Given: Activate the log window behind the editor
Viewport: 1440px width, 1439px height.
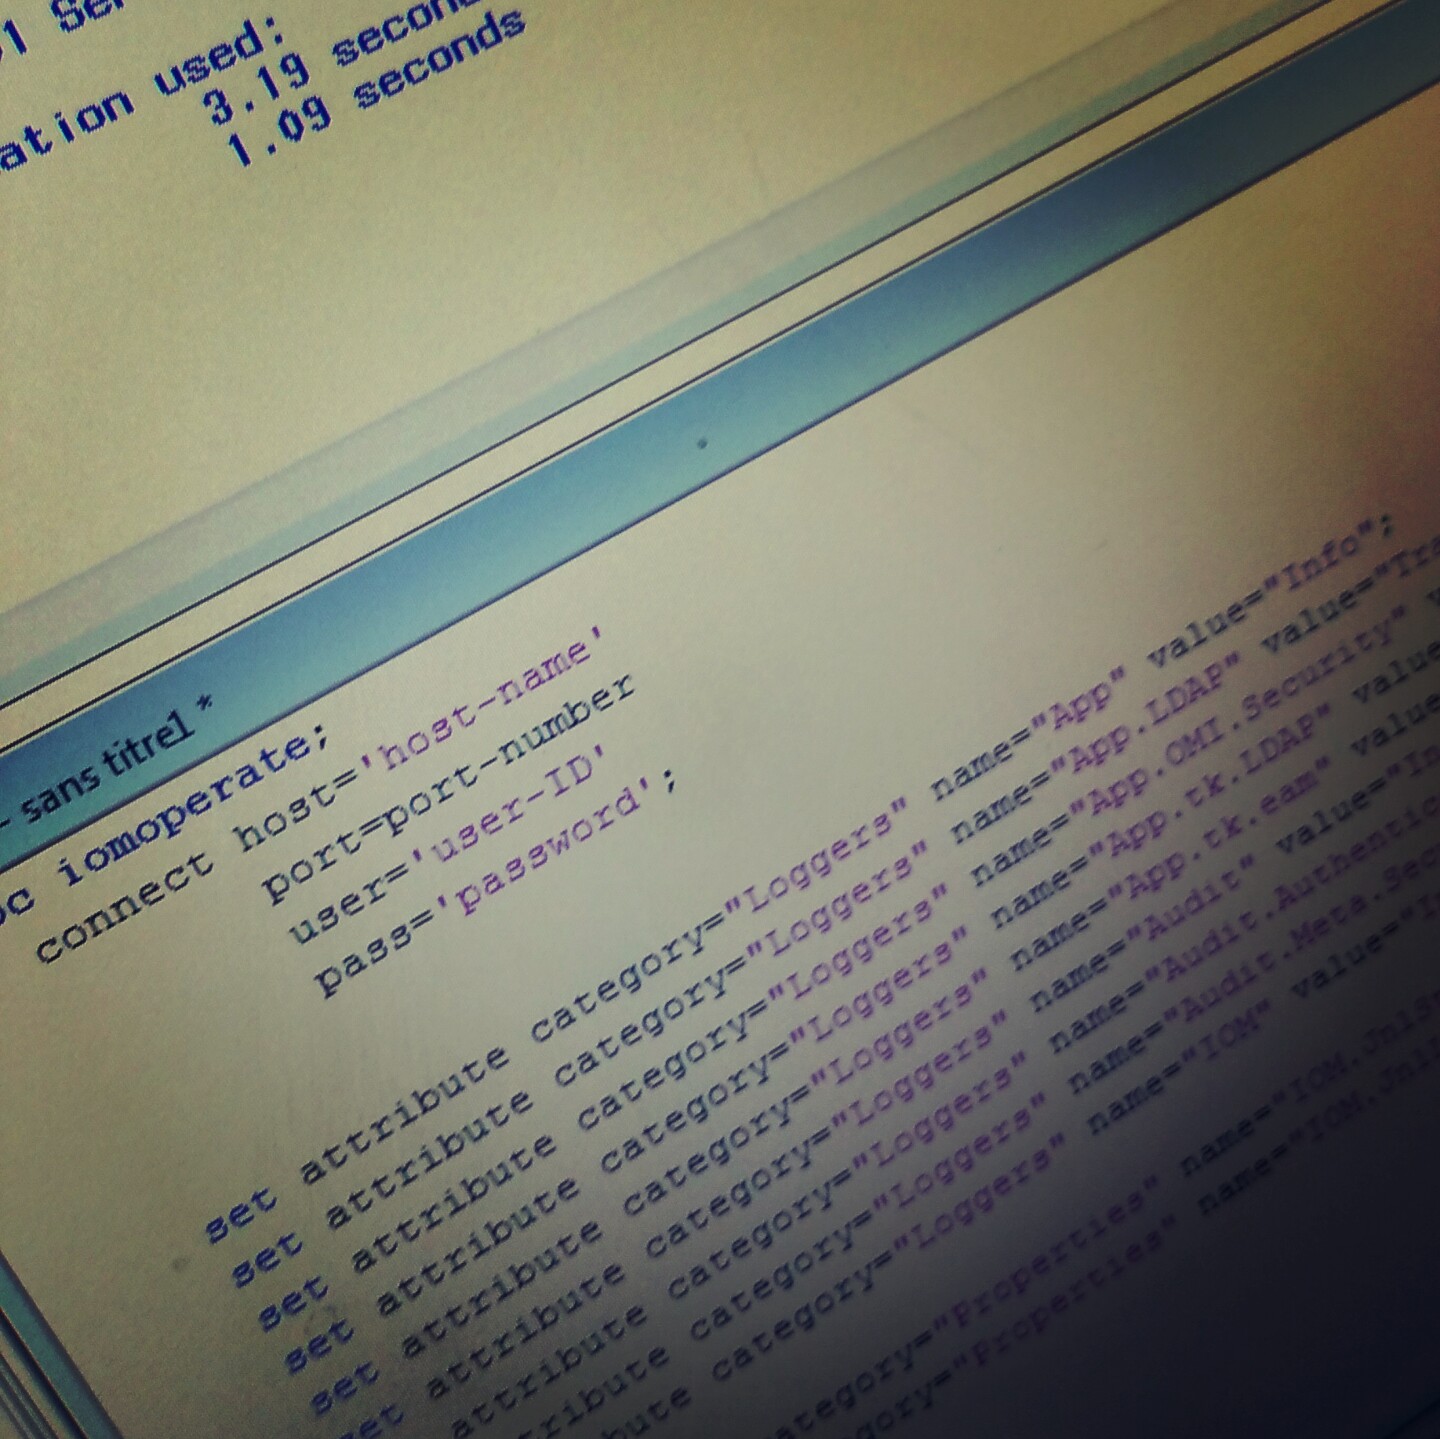Looking at the screenshot, I should click(600, 300).
